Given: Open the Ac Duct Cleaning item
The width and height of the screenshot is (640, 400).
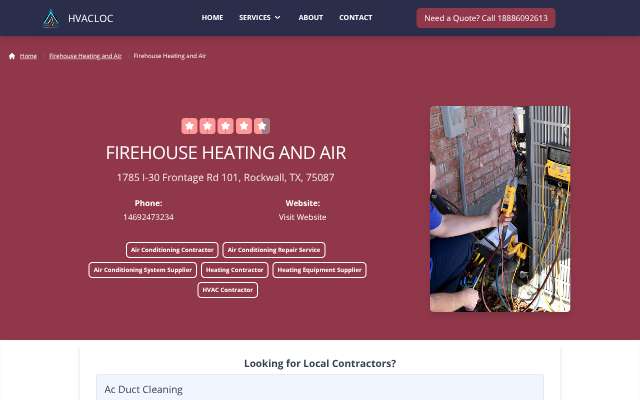Looking at the screenshot, I should pyautogui.click(x=320, y=389).
